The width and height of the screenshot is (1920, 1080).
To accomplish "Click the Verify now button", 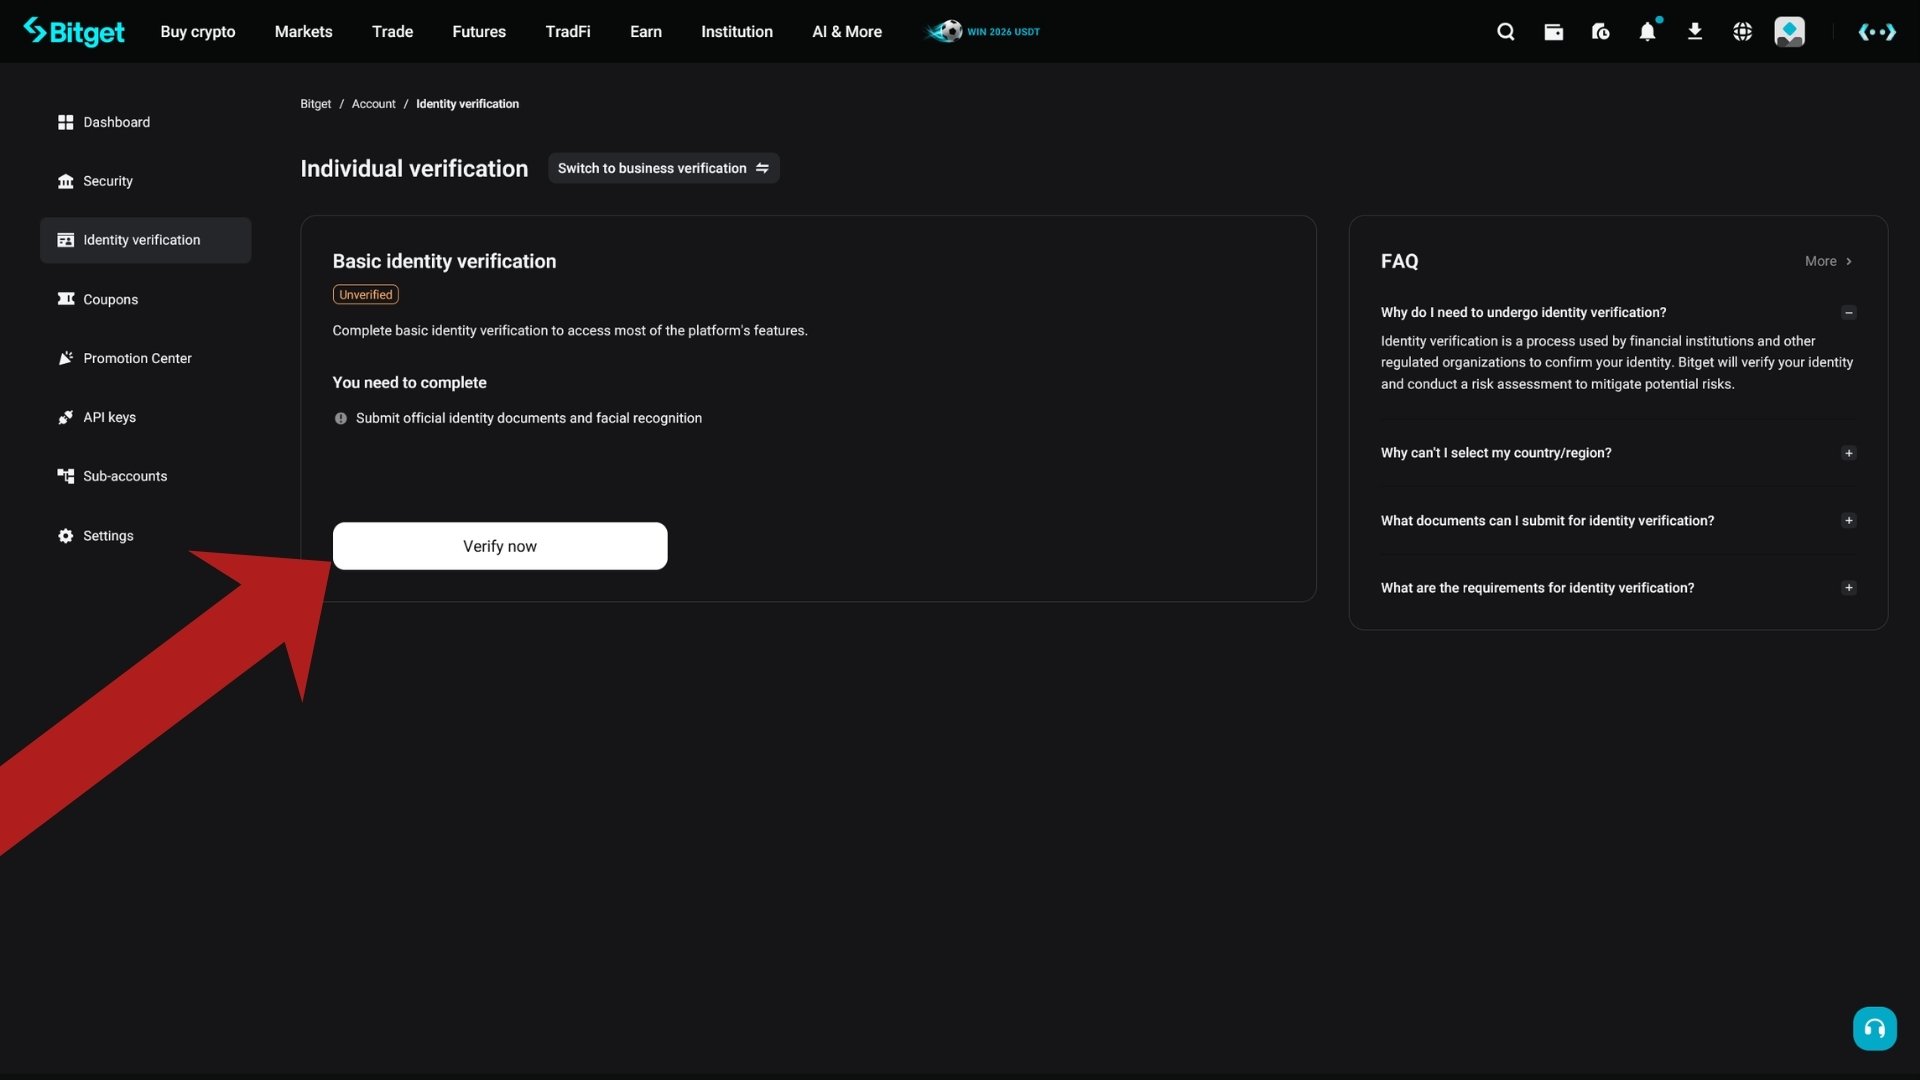I will [x=500, y=546].
